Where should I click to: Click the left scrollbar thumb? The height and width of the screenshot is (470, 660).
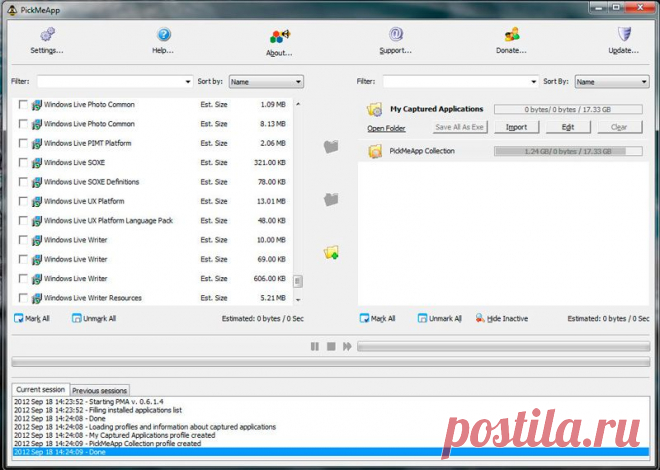[298, 281]
